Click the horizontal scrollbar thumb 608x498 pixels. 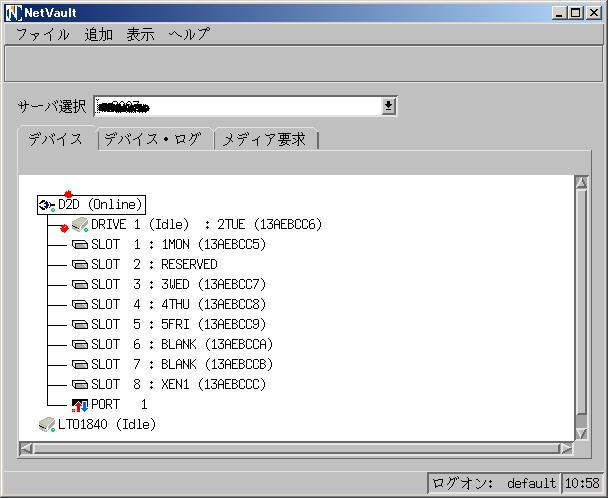pyautogui.click(x=296, y=449)
